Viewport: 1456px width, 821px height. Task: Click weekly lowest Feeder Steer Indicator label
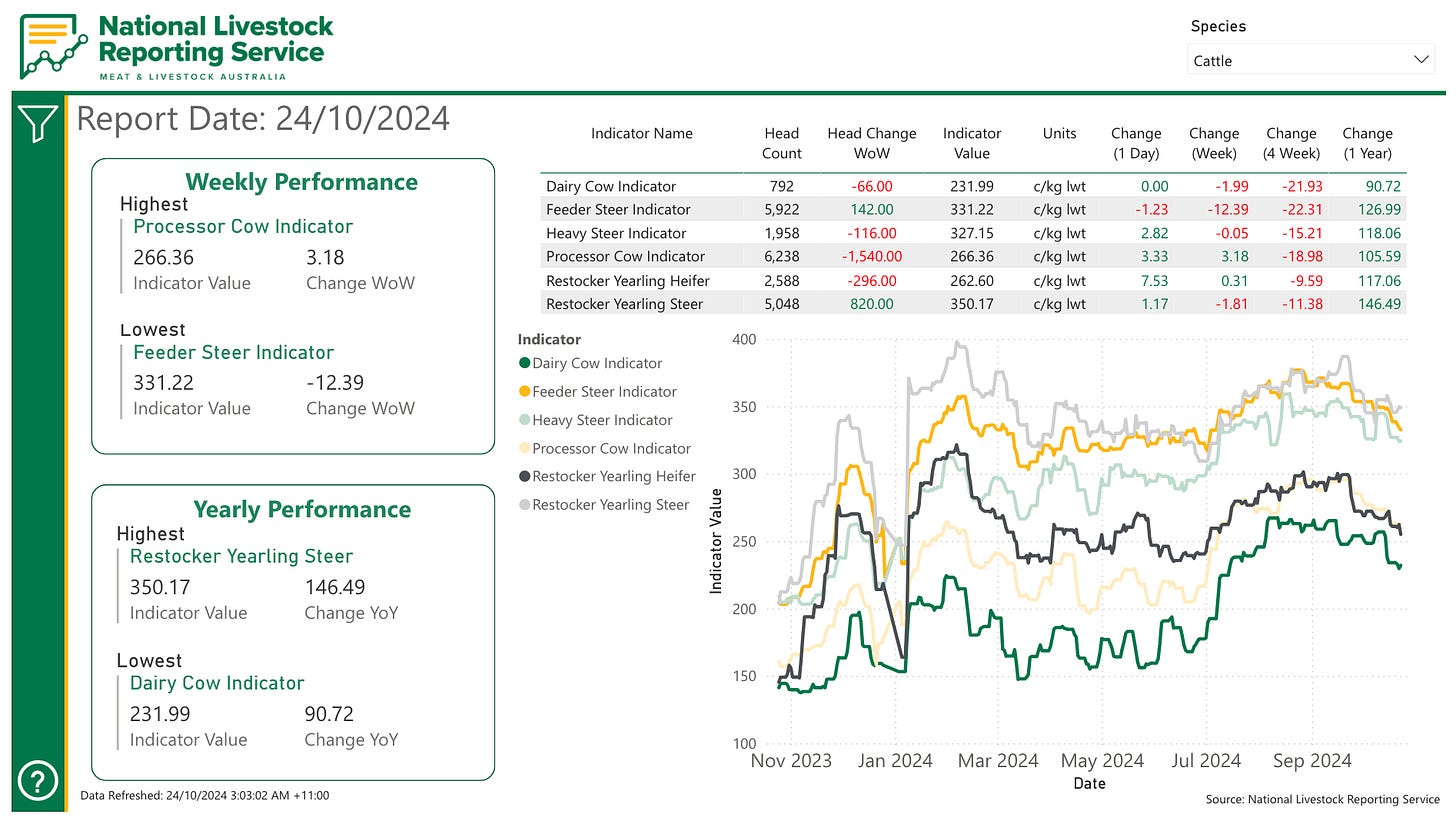coord(233,352)
